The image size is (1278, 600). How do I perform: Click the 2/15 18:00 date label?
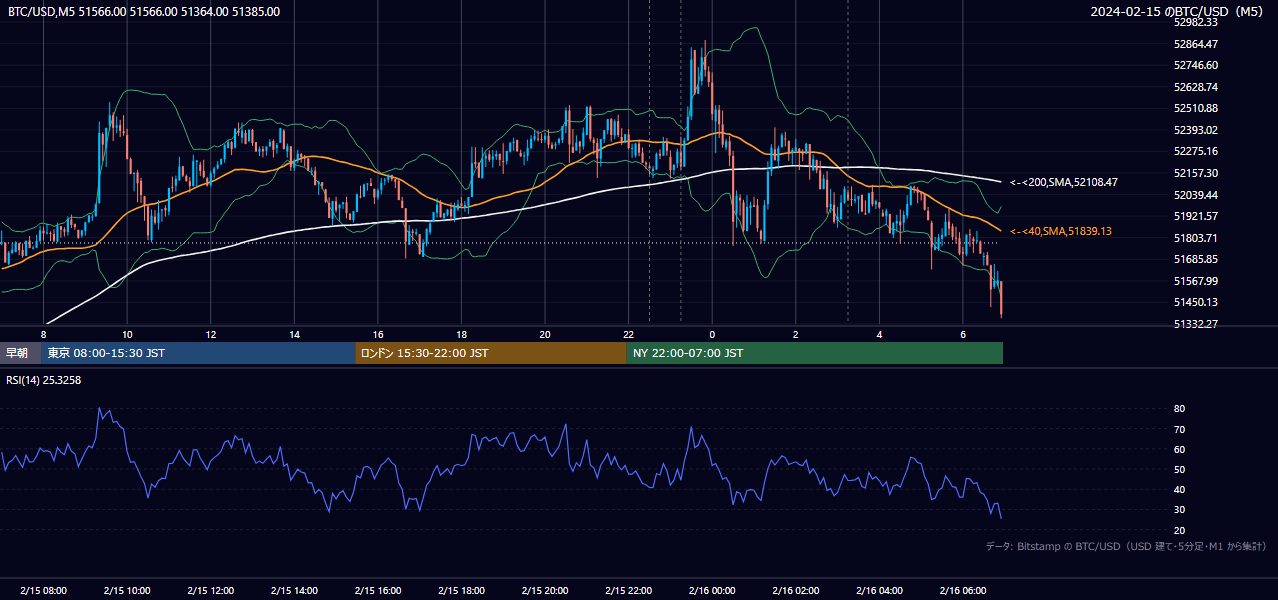coord(462,590)
